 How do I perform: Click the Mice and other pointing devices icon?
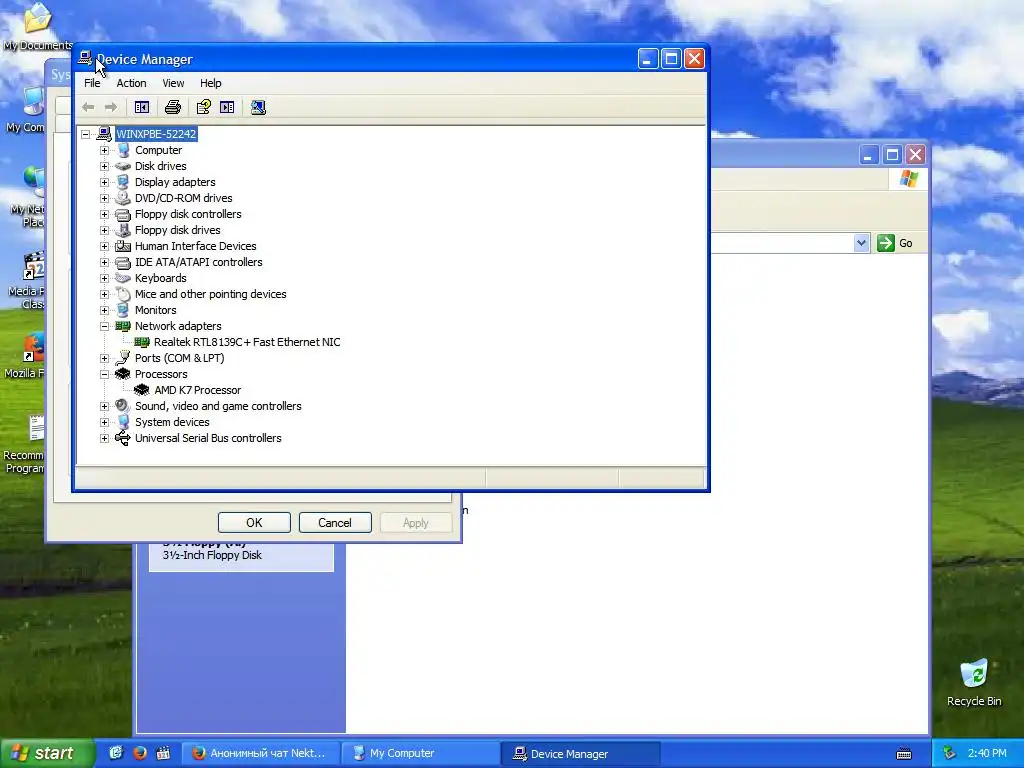pyautogui.click(x=123, y=294)
